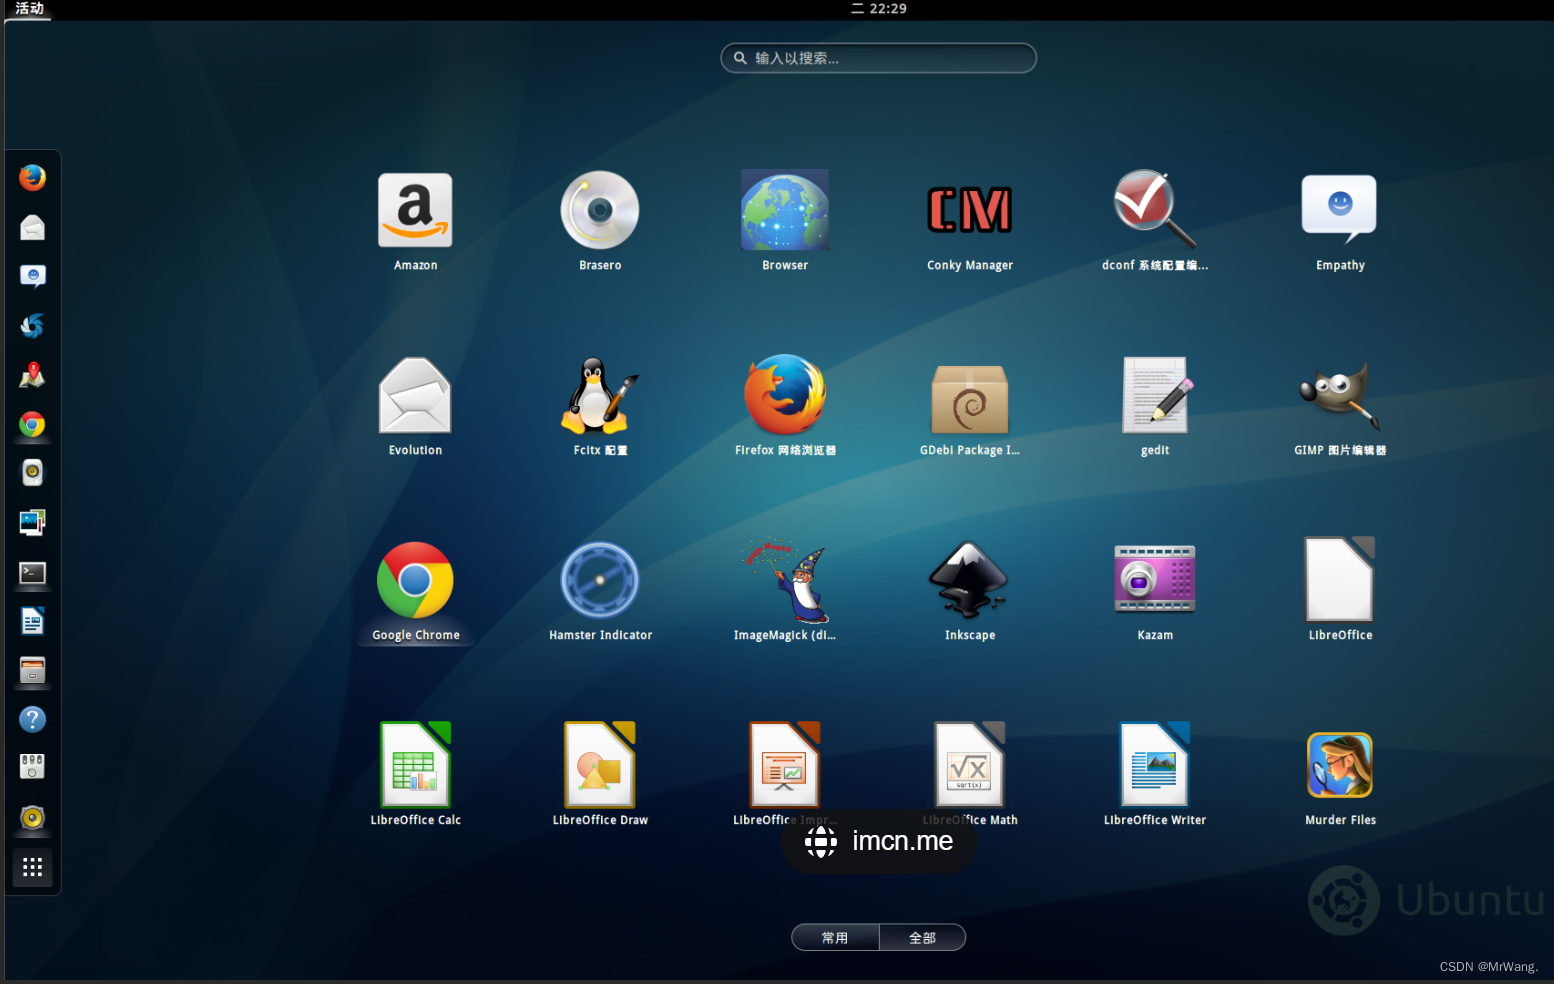Click the Writer document icon in the dock
This screenshot has width=1554, height=984.
tap(32, 621)
